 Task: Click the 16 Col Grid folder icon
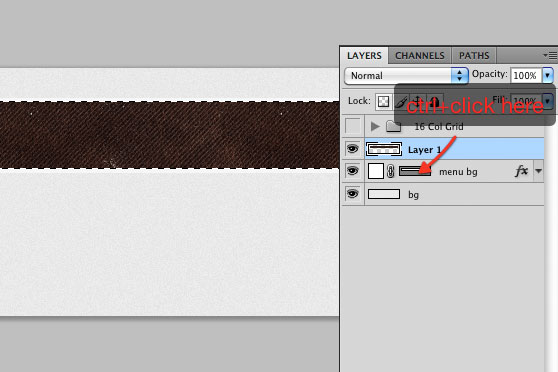393,126
